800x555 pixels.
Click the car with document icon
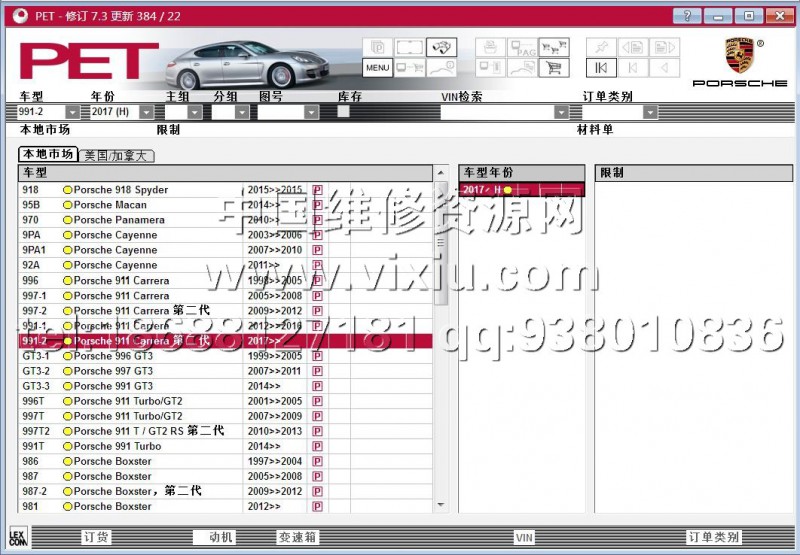pos(522,68)
